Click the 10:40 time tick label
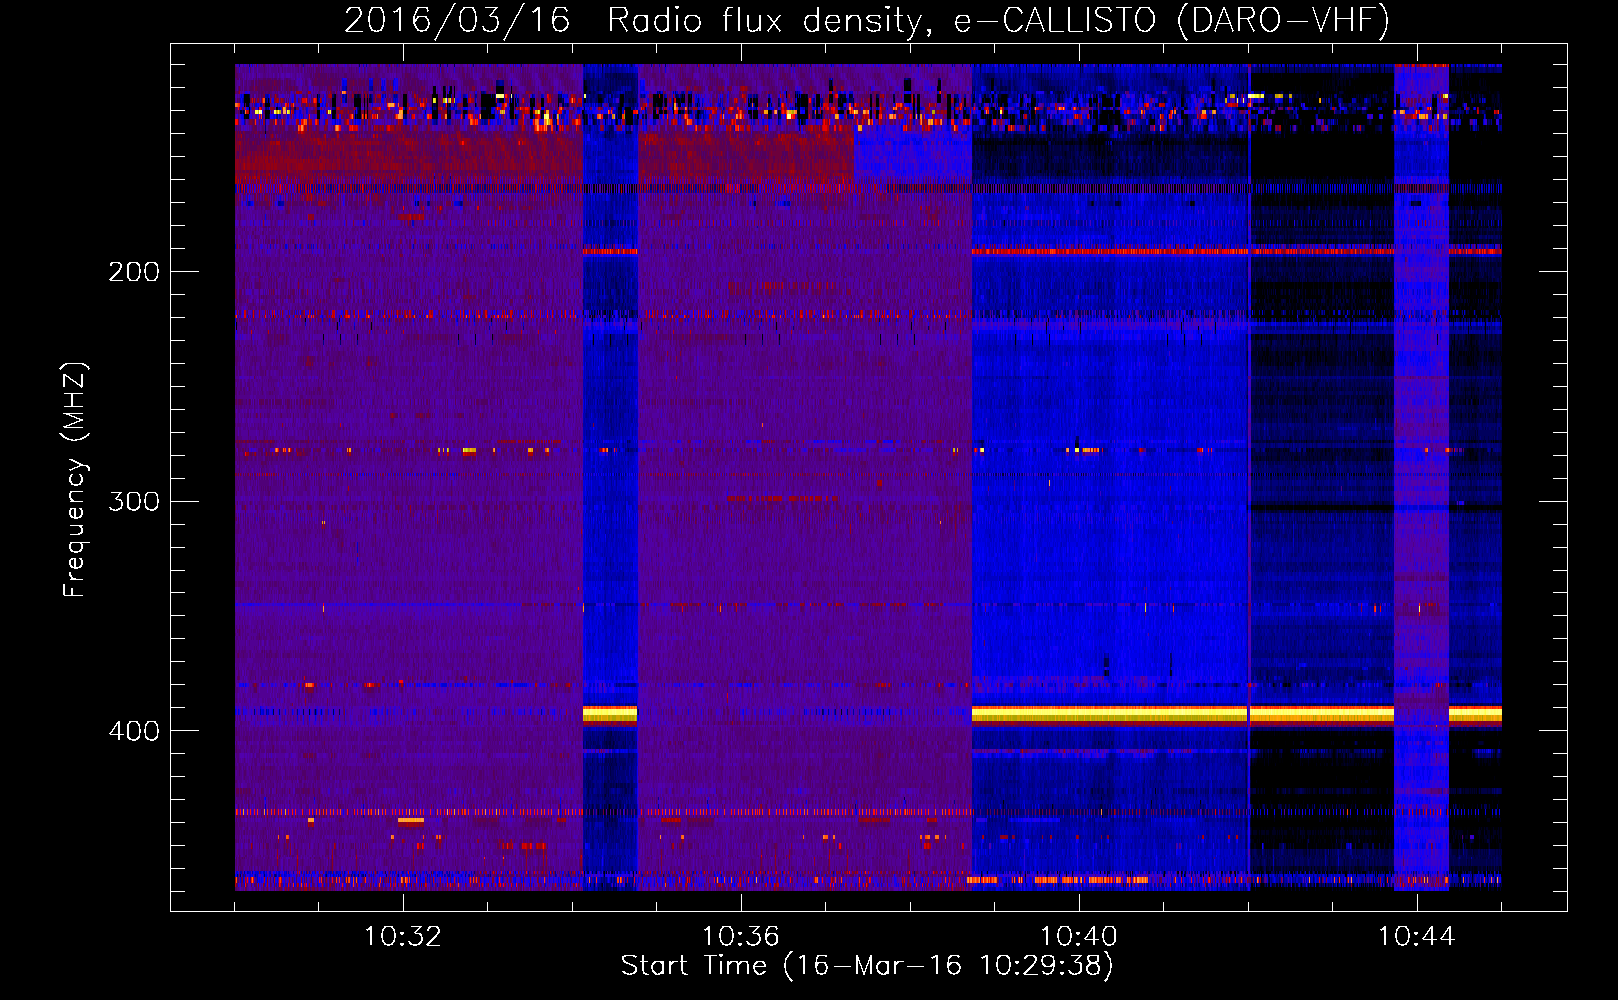Screen dimensions: 1618x1000 (1079, 937)
